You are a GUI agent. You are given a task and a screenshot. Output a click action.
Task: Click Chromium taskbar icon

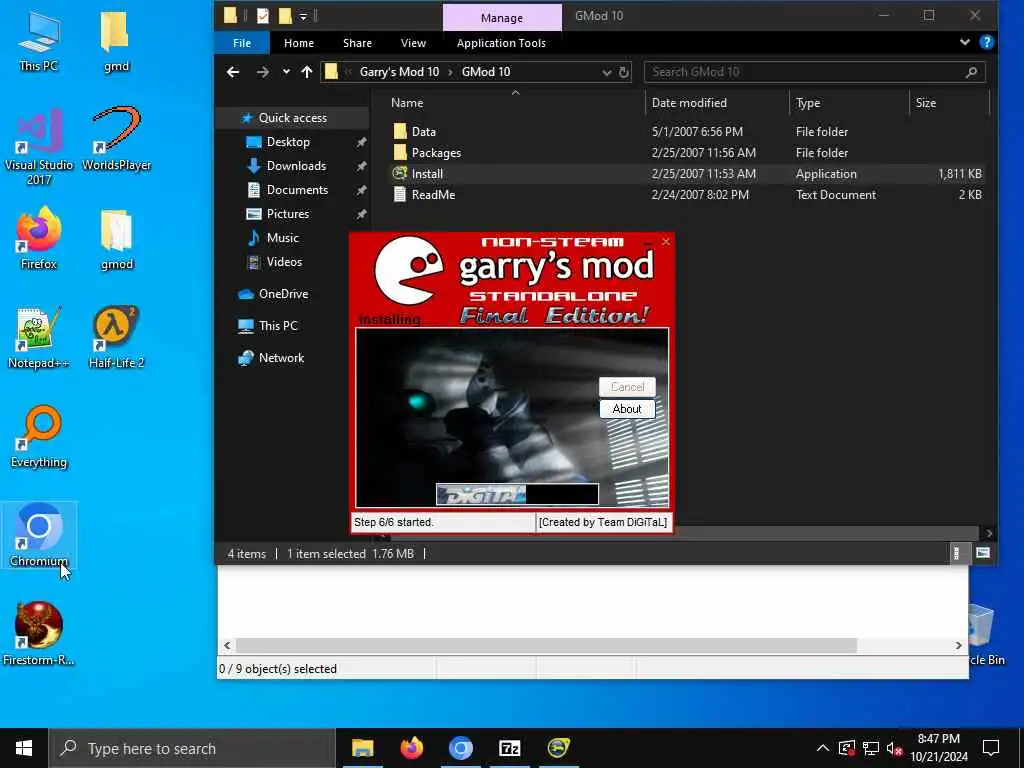tap(460, 748)
